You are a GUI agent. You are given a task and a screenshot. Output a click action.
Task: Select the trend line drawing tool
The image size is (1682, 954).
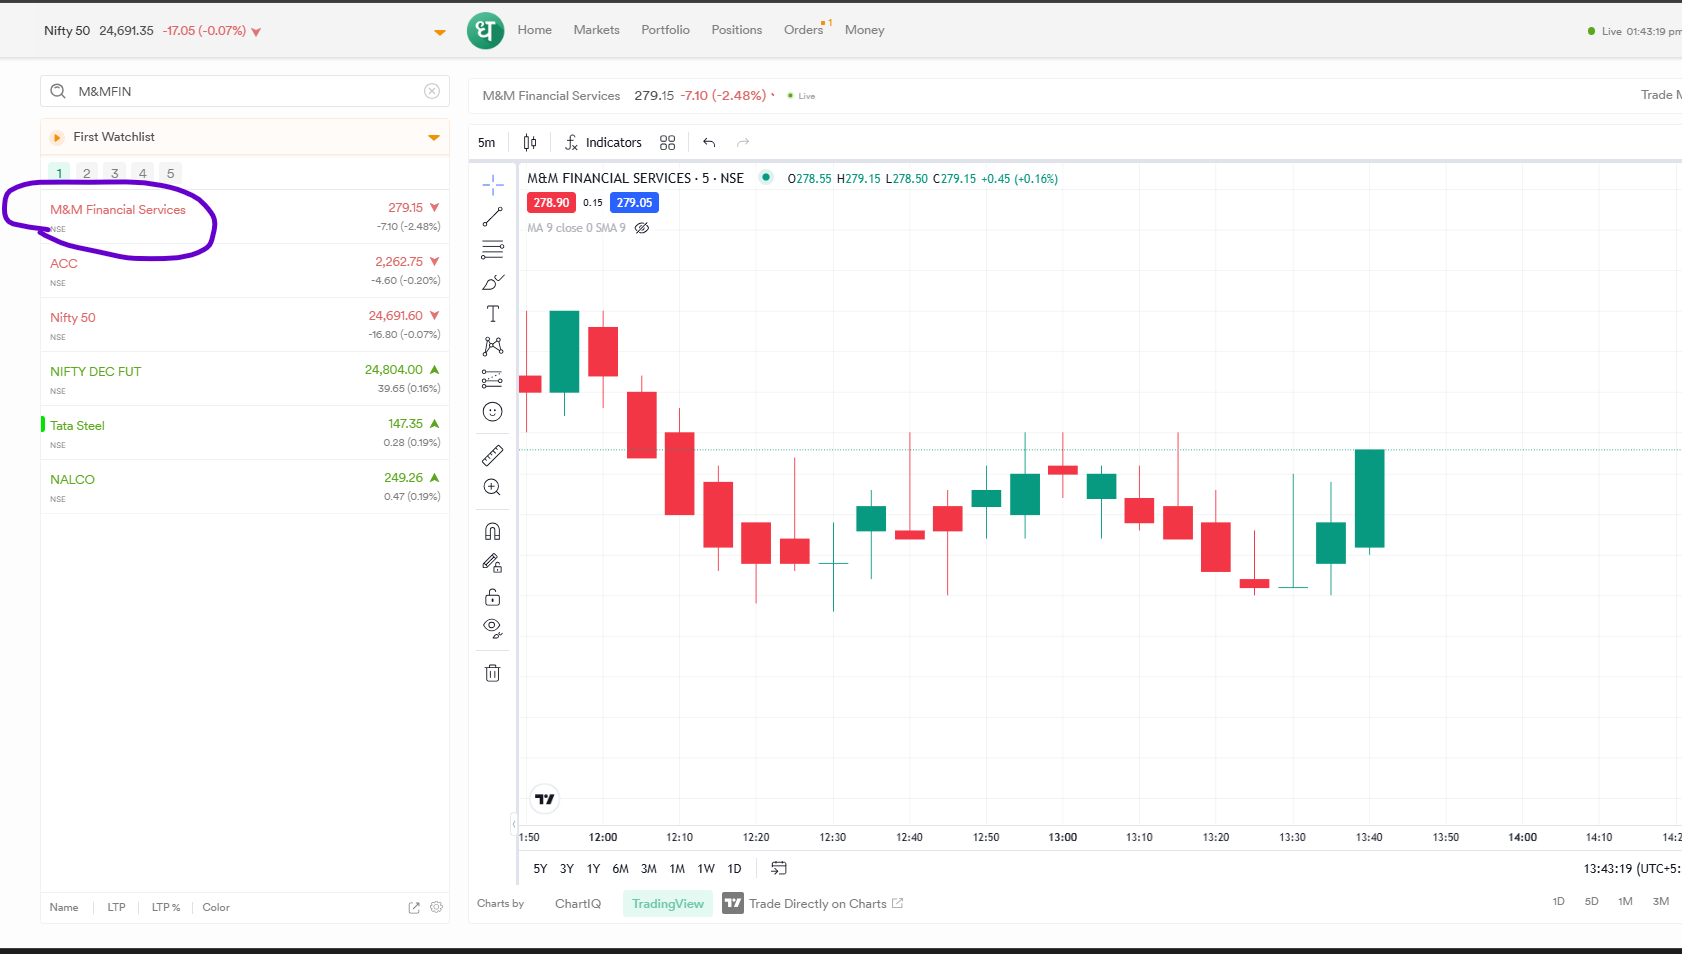[x=492, y=217]
